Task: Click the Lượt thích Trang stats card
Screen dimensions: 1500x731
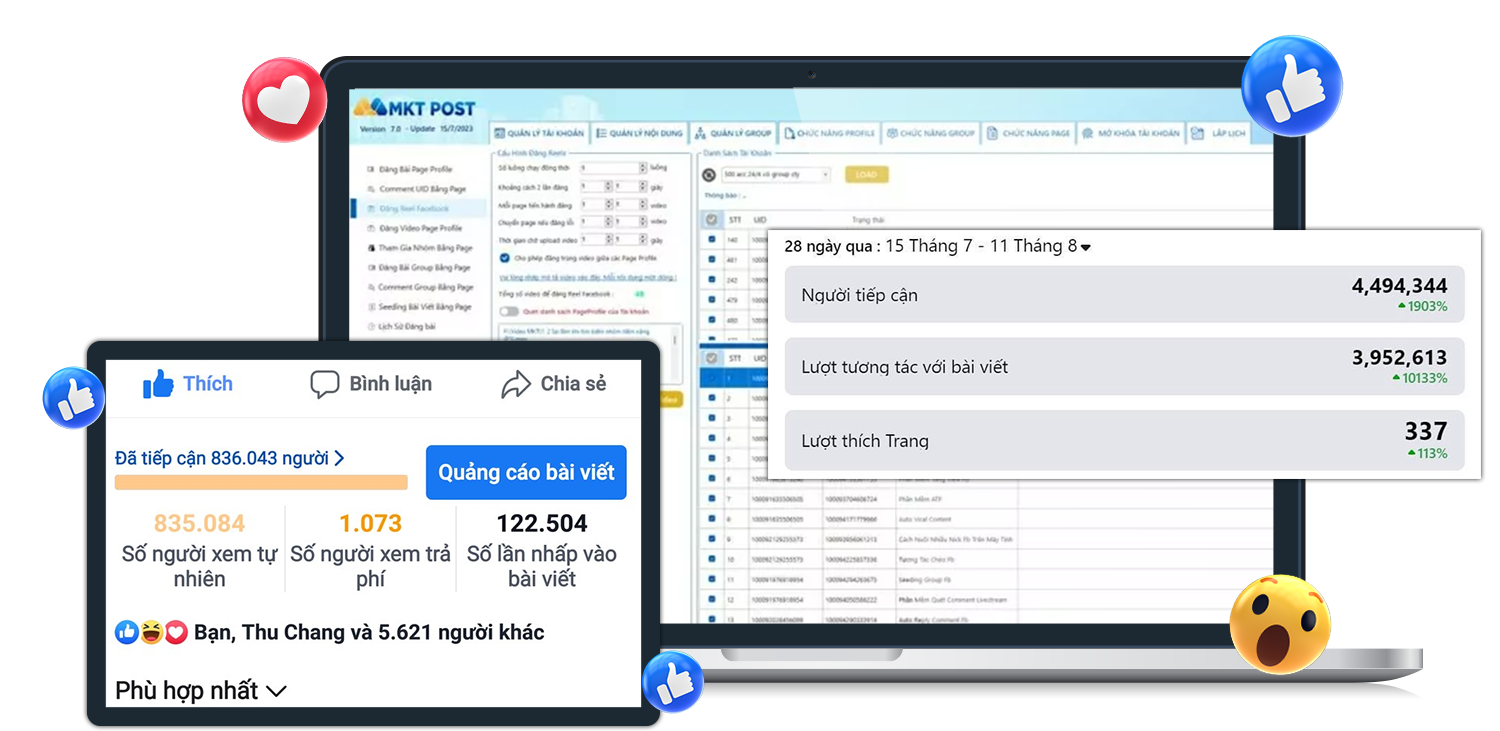Action: pos(1124,440)
